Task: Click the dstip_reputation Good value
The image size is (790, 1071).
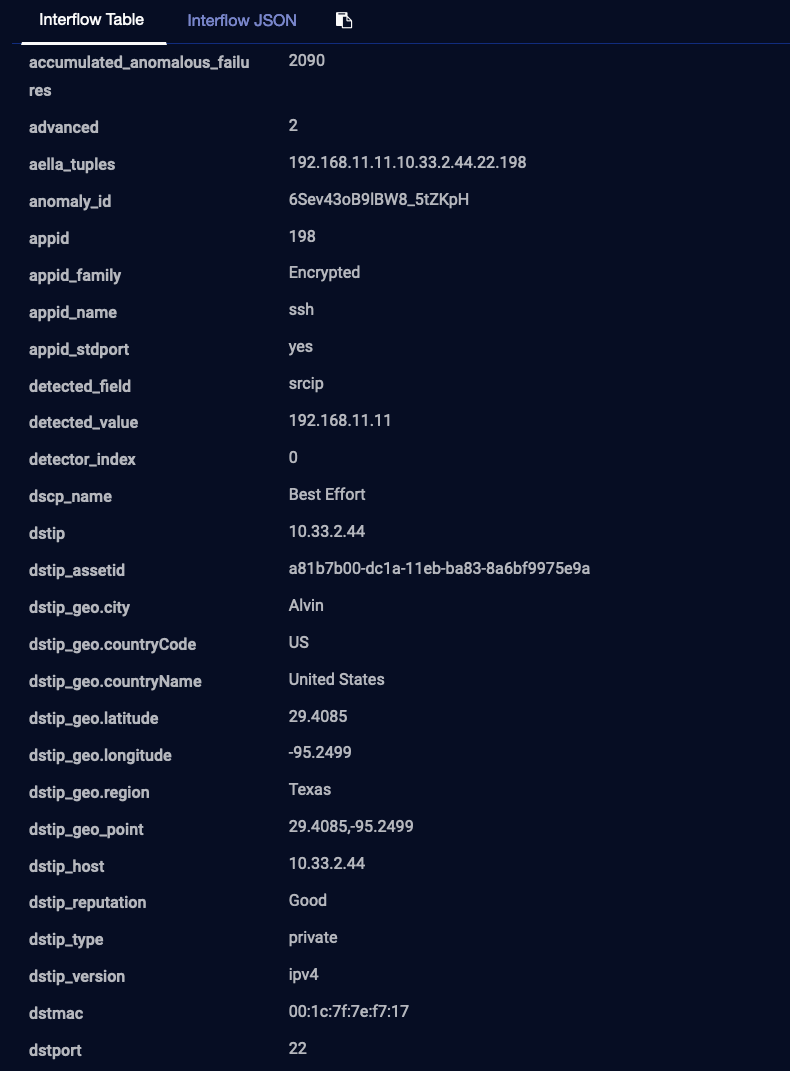Action: click(x=308, y=901)
